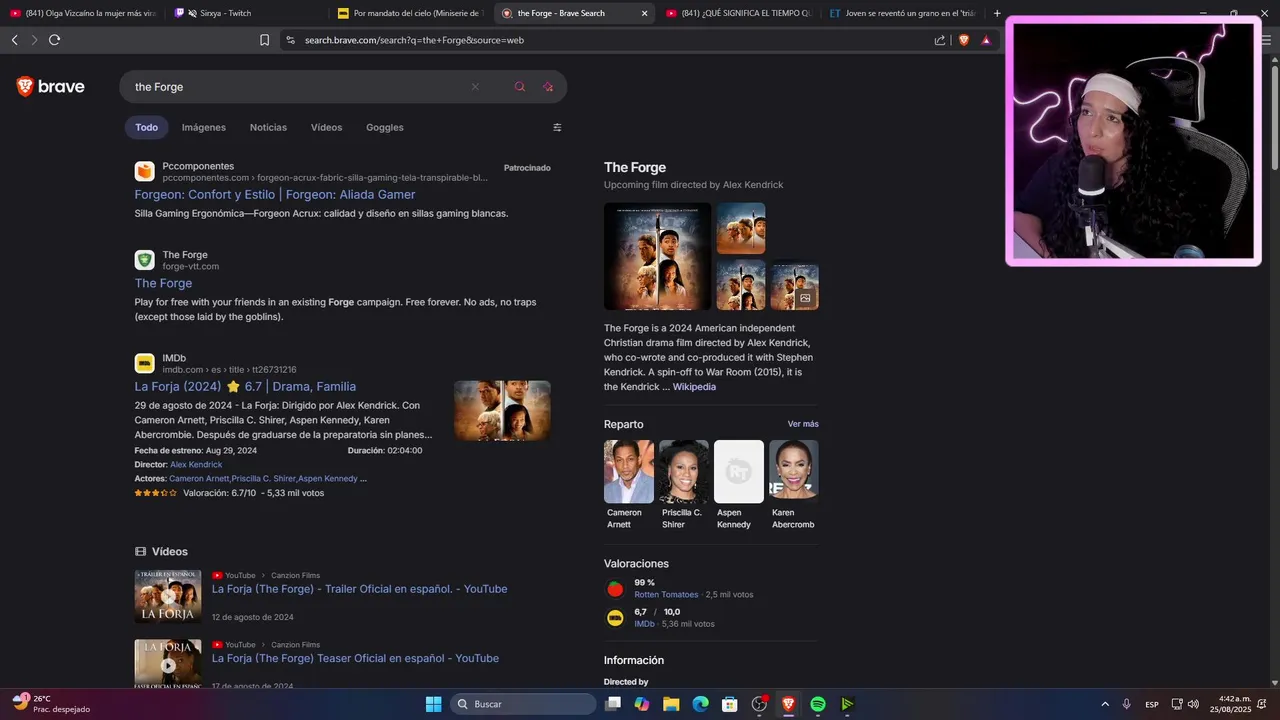Open the volume control in system tray

pyautogui.click(x=1193, y=704)
